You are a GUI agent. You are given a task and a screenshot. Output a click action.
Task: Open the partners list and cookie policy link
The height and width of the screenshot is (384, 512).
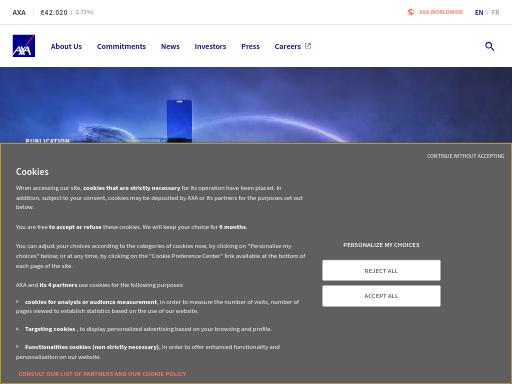point(102,374)
